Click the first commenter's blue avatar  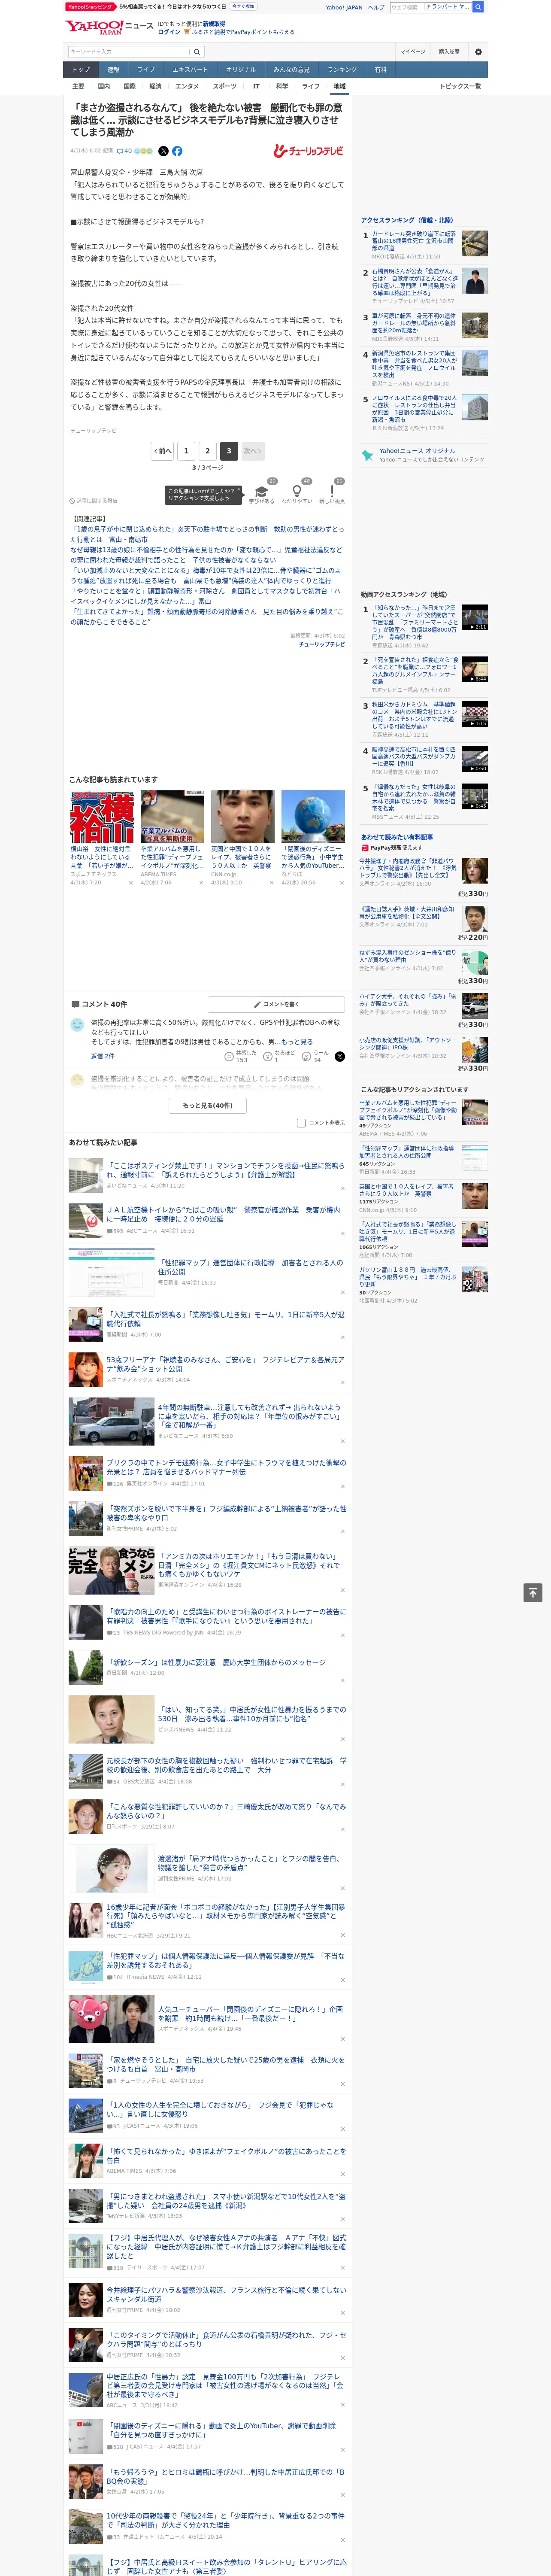(77, 1025)
